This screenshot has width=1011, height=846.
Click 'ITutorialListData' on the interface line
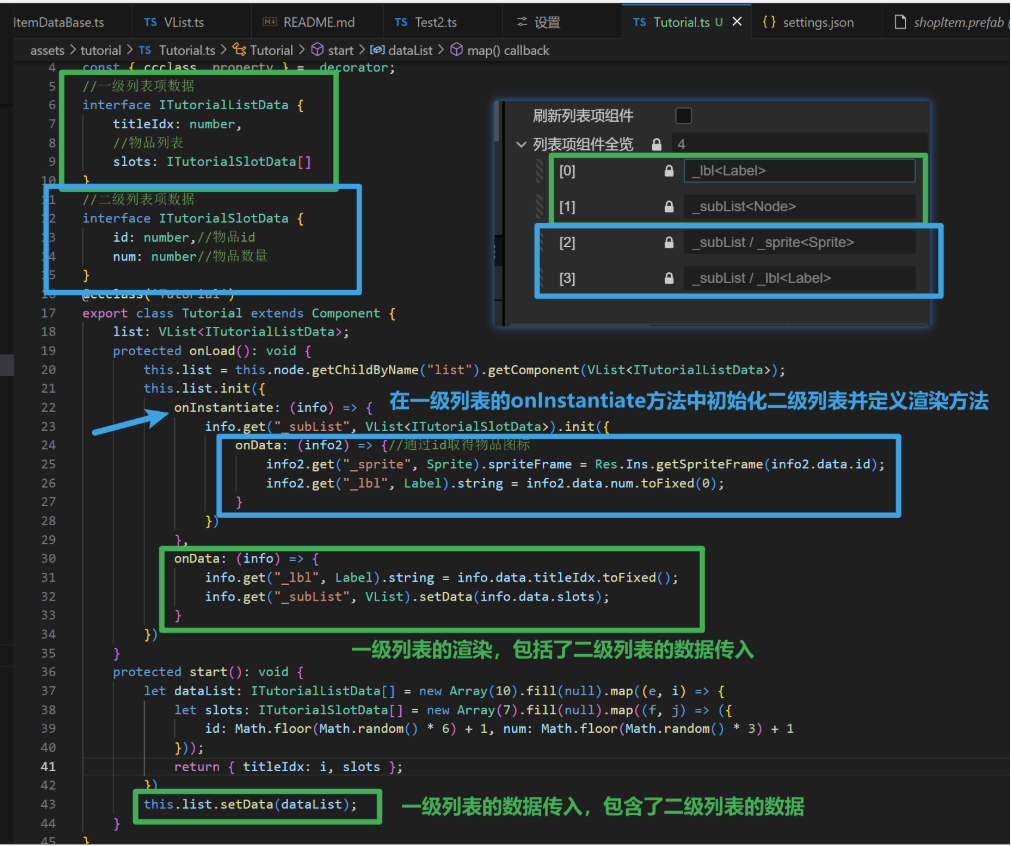pyautogui.click(x=224, y=105)
